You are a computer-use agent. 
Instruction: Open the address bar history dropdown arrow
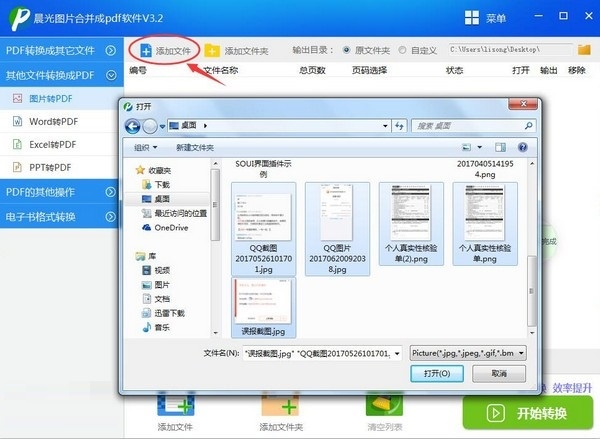[385, 126]
